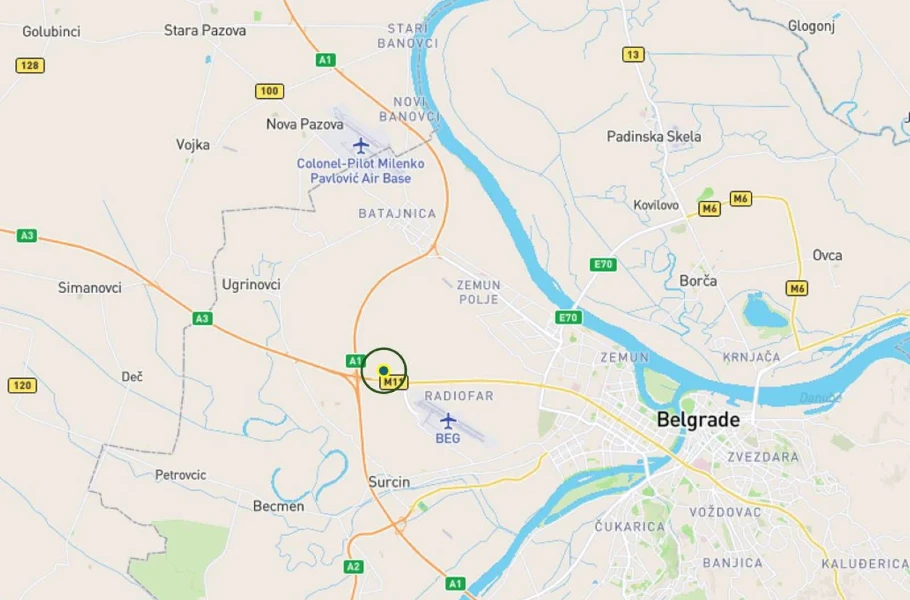Viewport: 910px width, 600px height.
Task: Click the Padinska Skela label
Action: pyautogui.click(x=654, y=137)
